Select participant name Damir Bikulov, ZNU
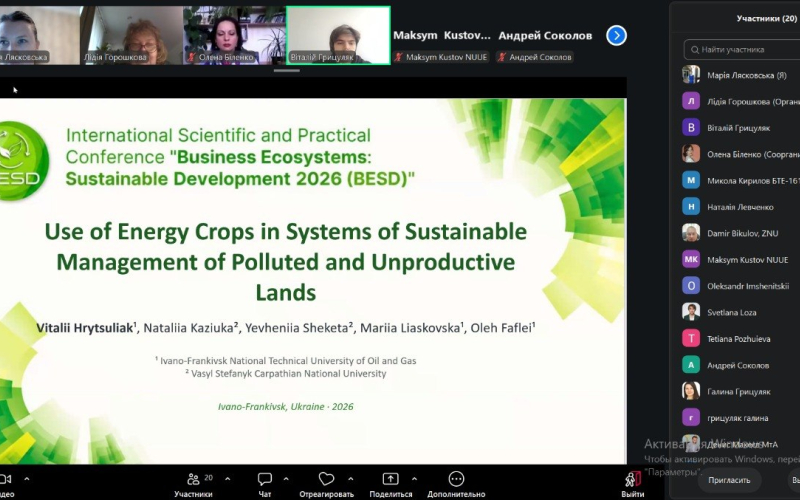800x500 pixels. coord(742,233)
